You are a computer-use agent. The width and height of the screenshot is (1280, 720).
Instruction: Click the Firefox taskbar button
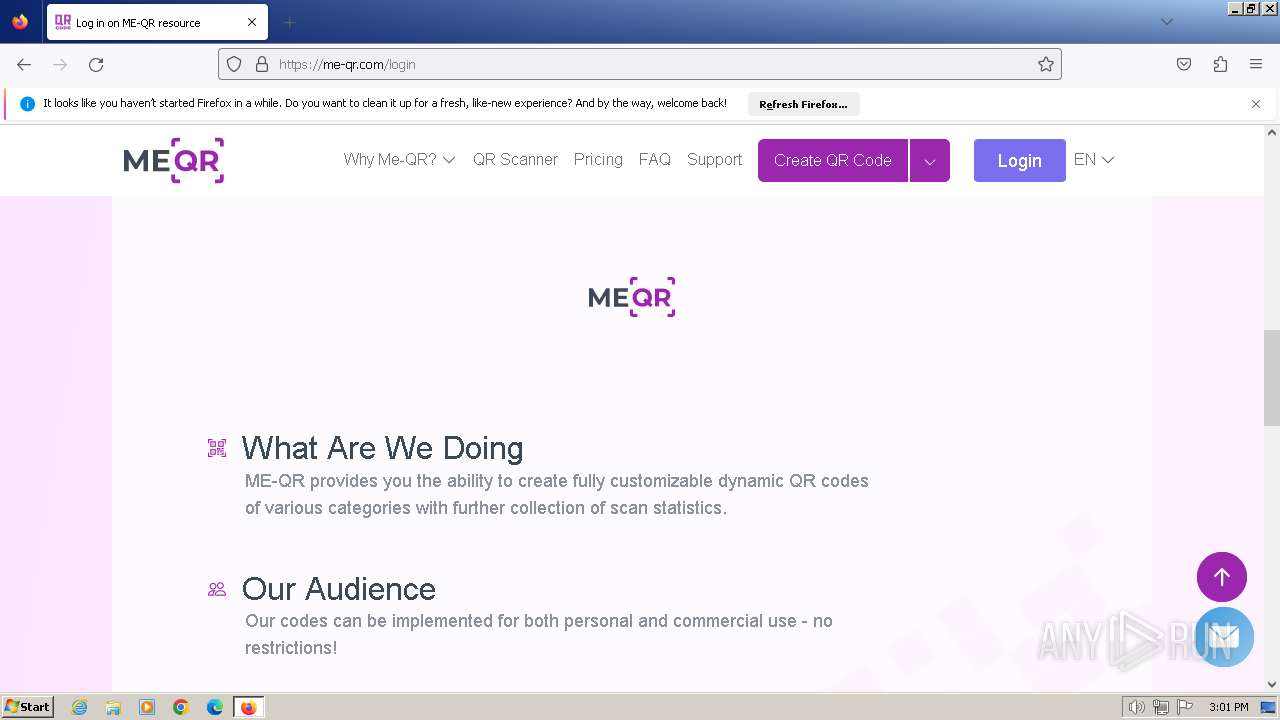(x=248, y=707)
